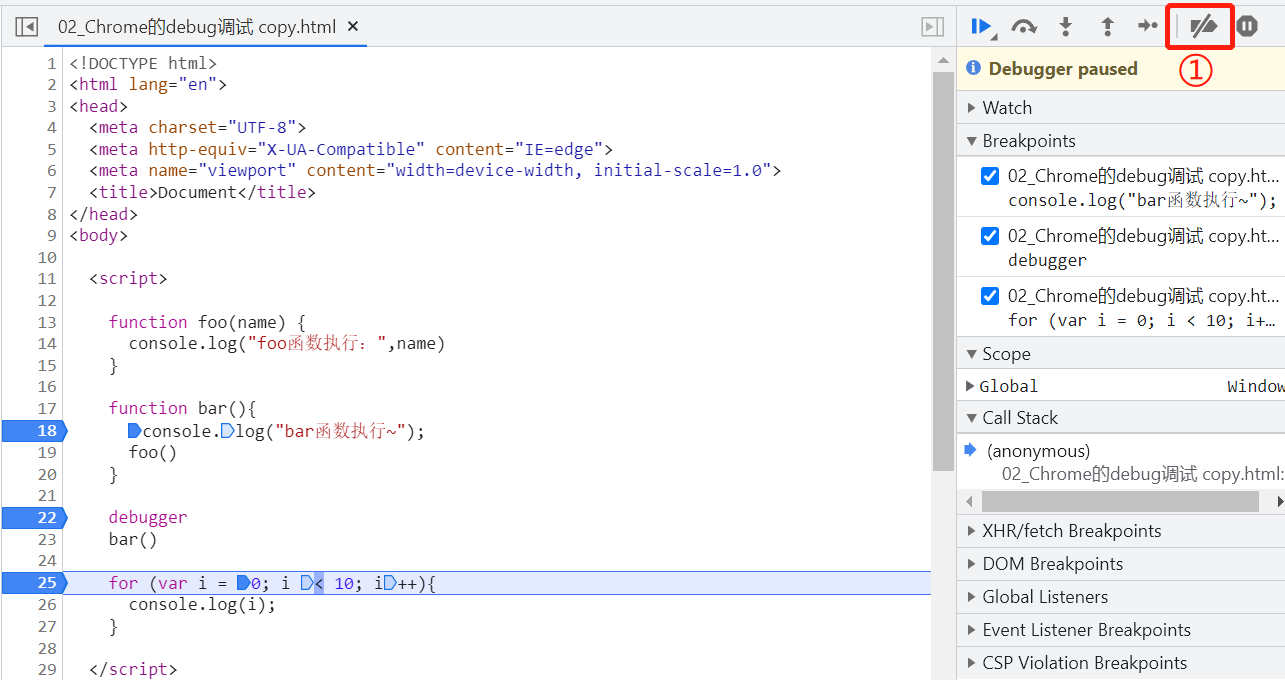The image size is (1285, 680).
Task: Resume script execution
Action: point(981,27)
